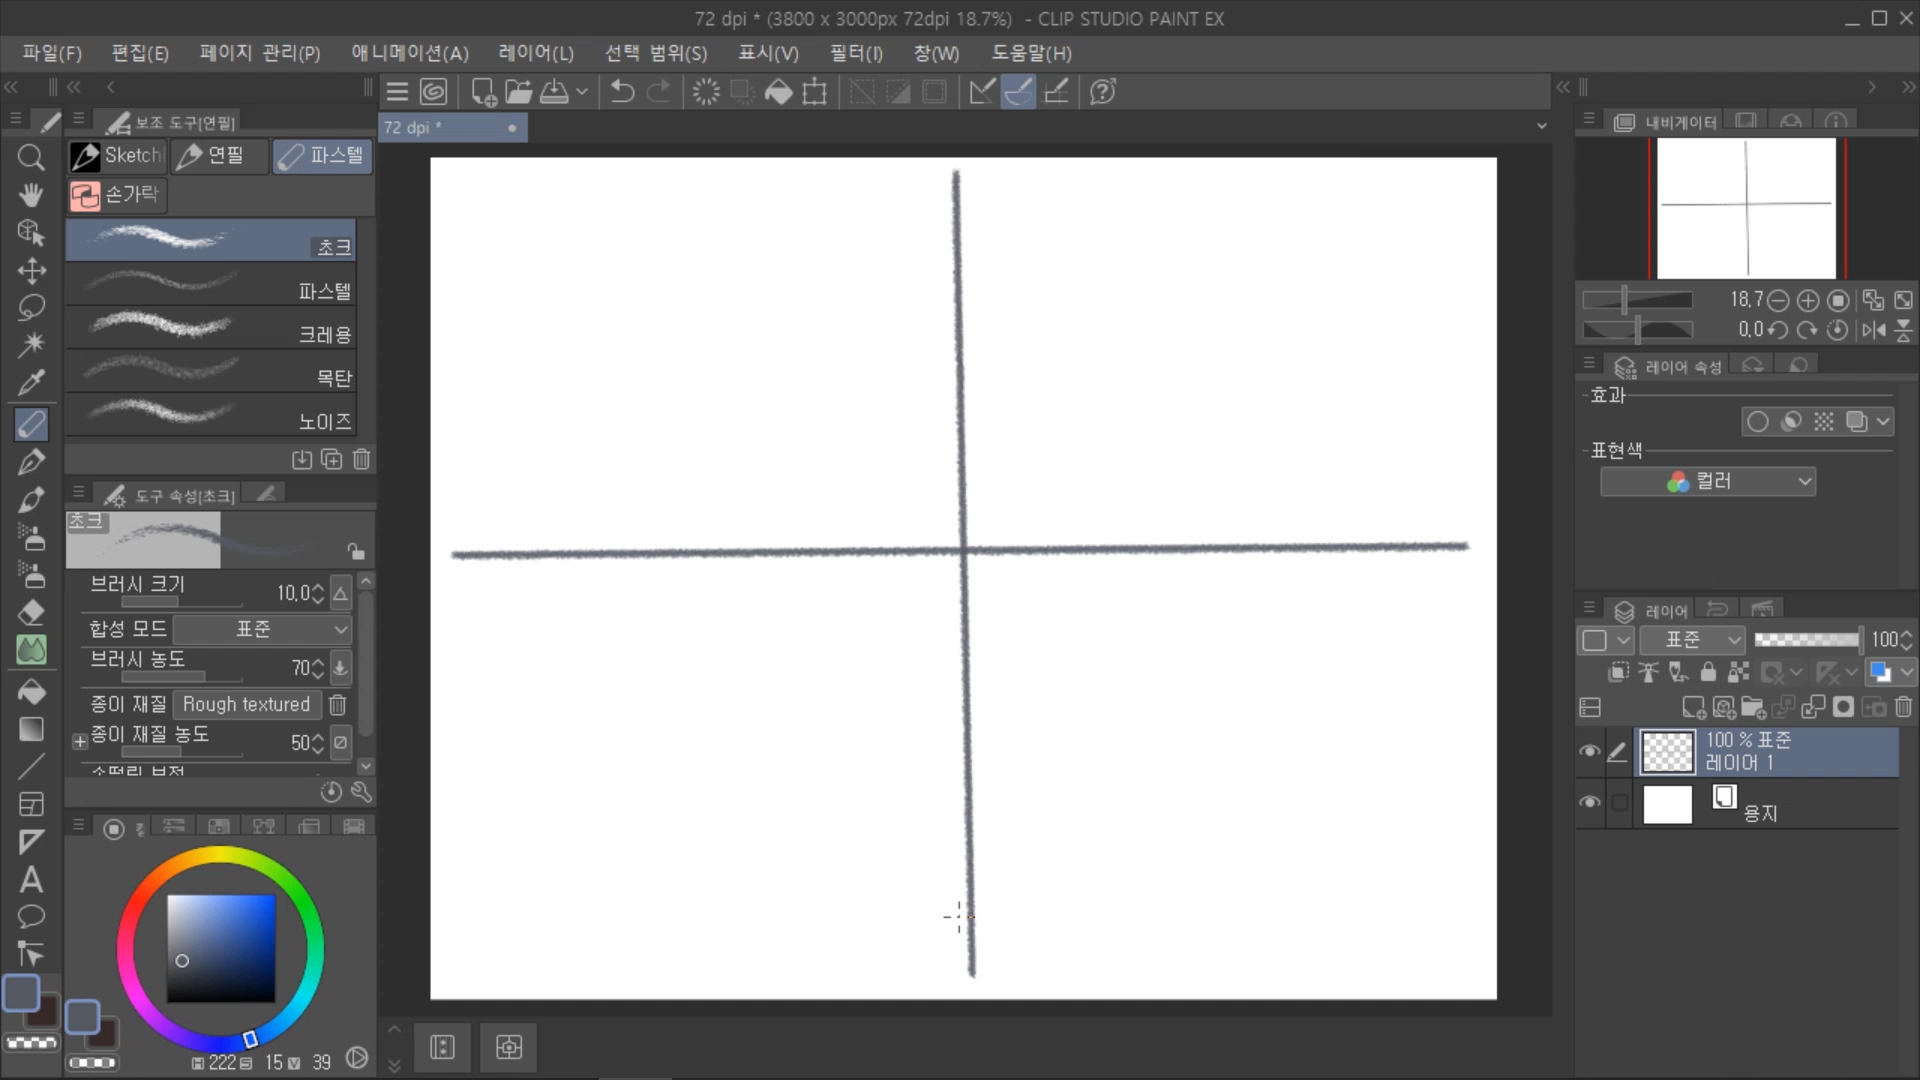Choose the 크레용 brush from the list
1920x1080 pixels.
coord(210,329)
